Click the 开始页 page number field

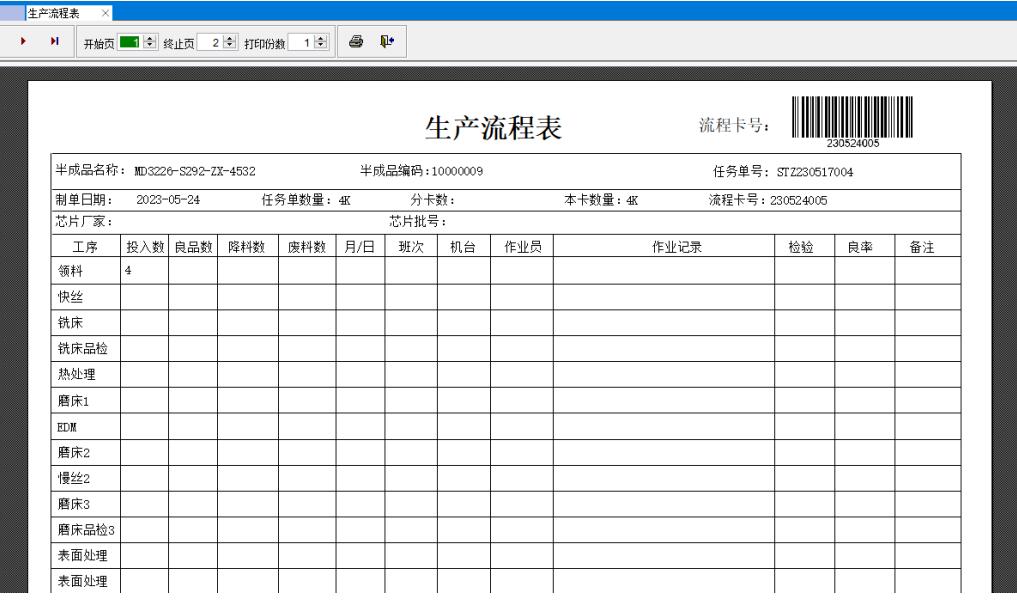click(131, 42)
